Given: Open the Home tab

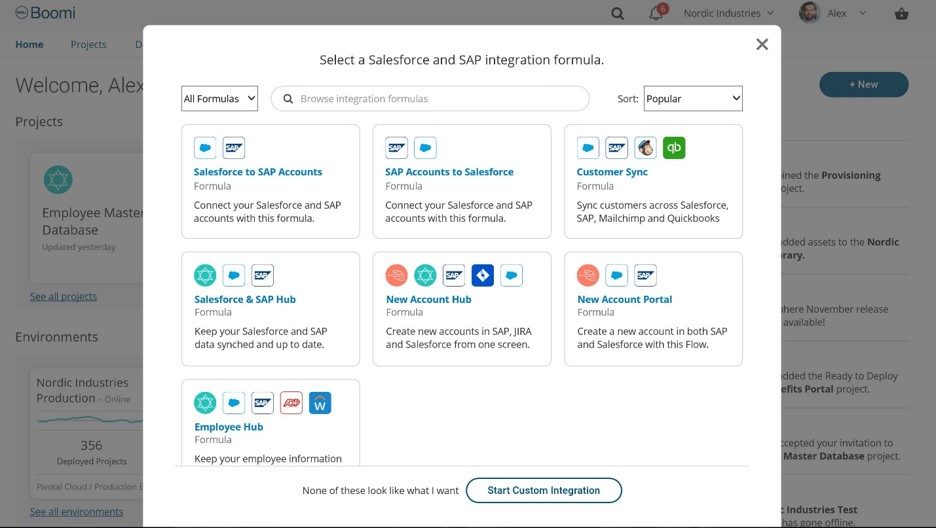Looking at the screenshot, I should point(29,44).
